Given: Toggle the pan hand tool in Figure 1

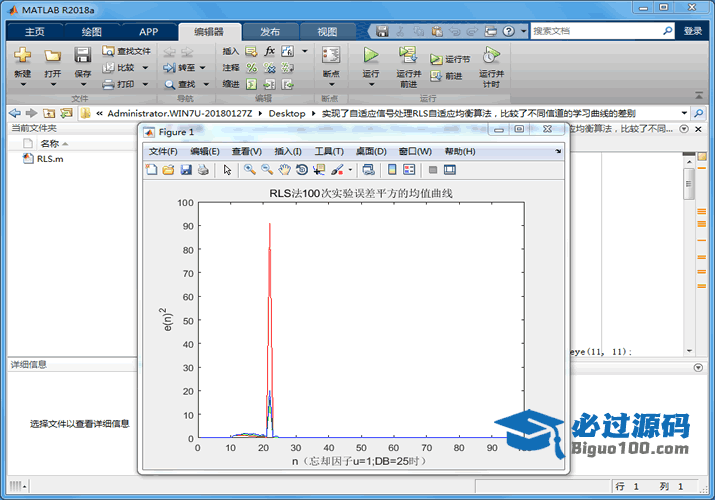Looking at the screenshot, I should tap(284, 170).
